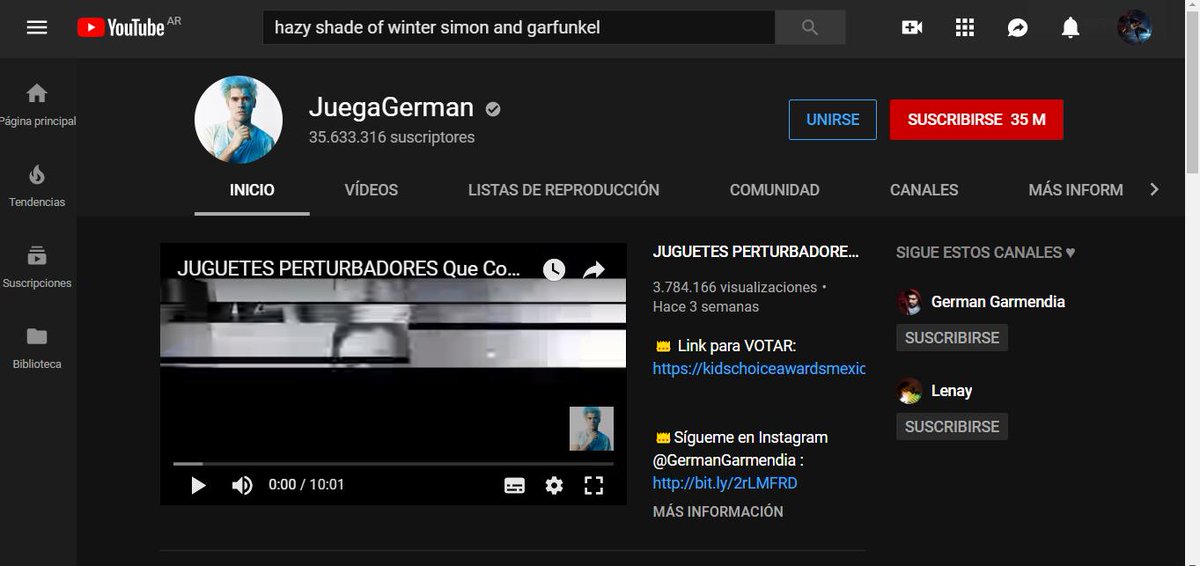Mute the video with the speaker icon
This screenshot has width=1200, height=566.
point(242,485)
